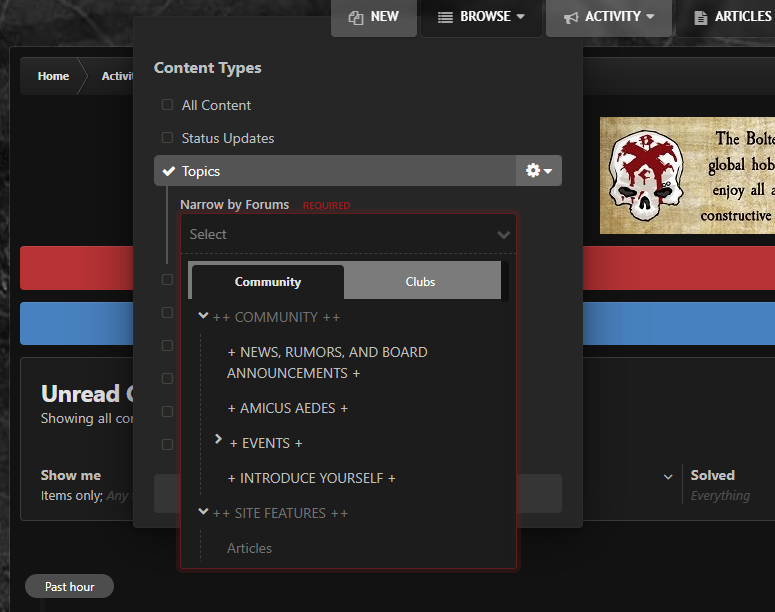Screen dimensions: 775x612
Task: Select + INTRODUCE YOURSELF + forum
Action: coord(311,479)
